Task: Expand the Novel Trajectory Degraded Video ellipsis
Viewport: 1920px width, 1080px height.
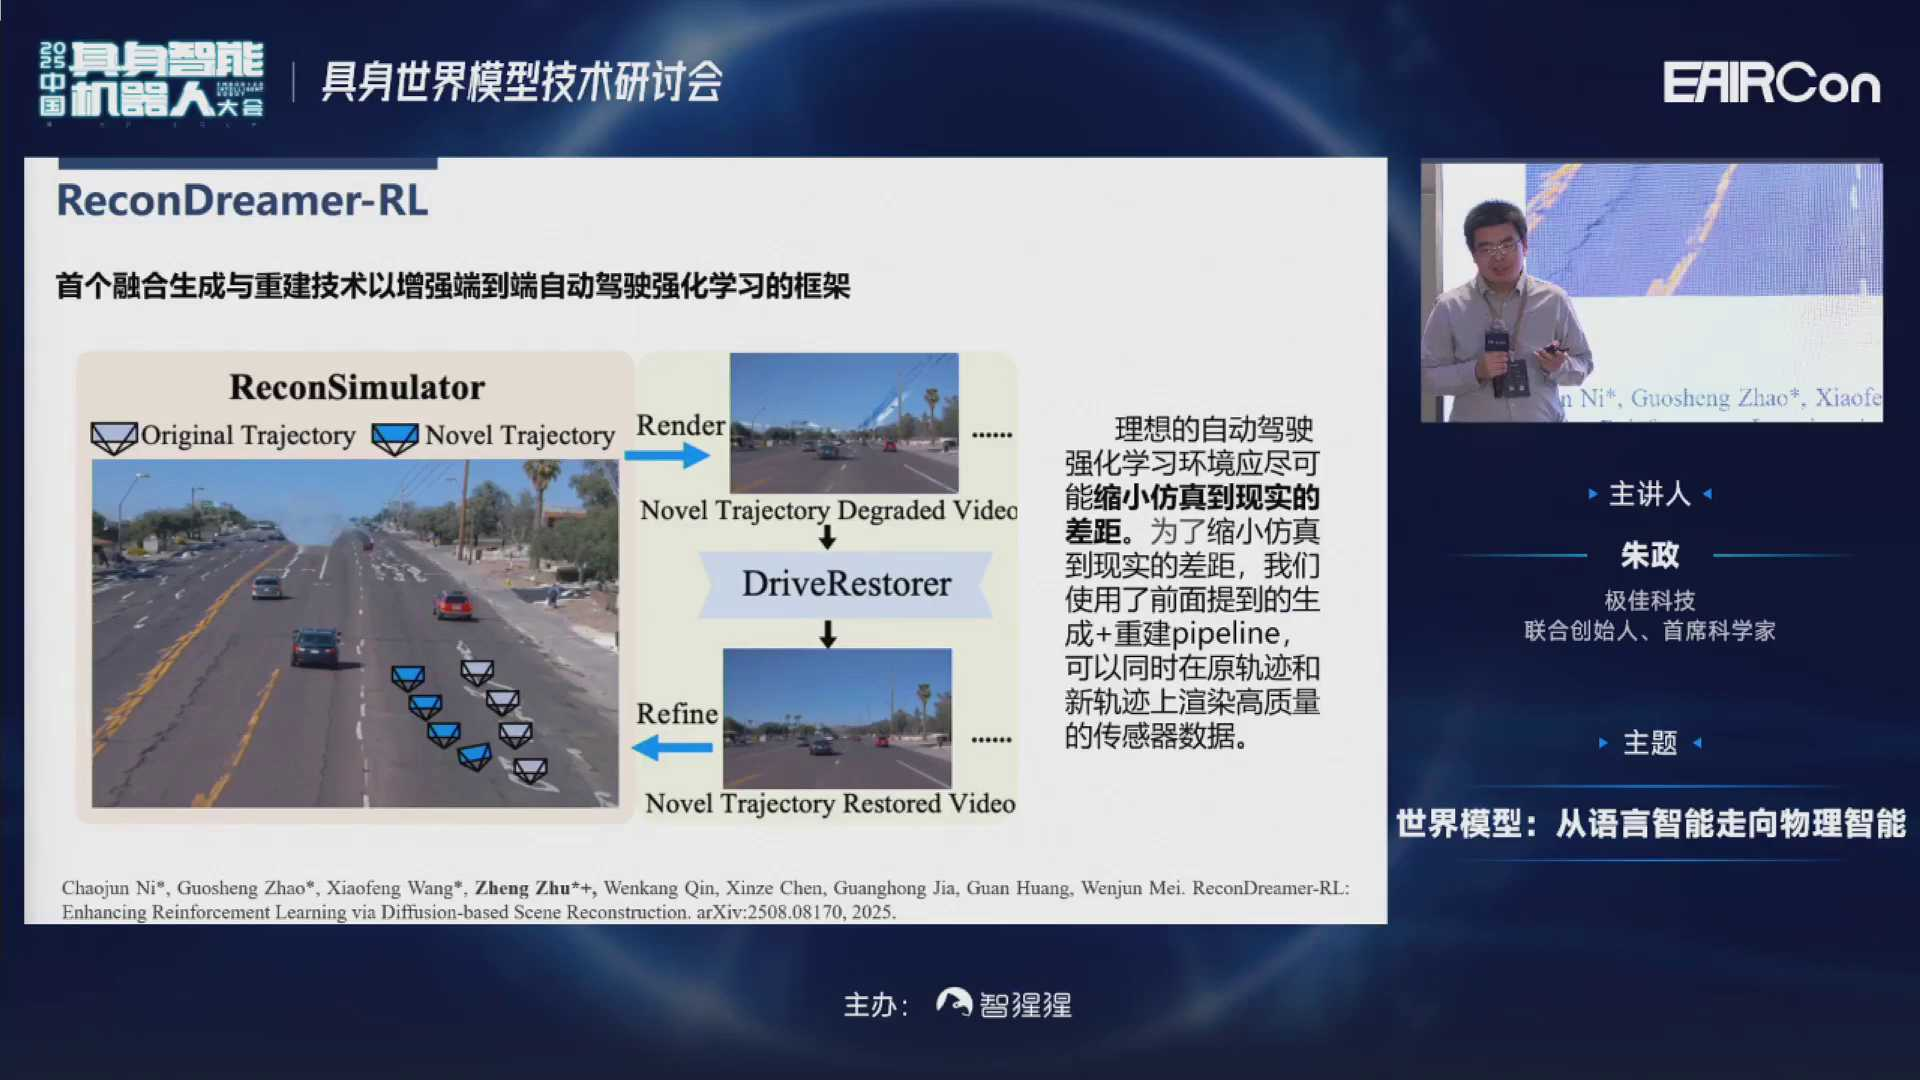Action: pyautogui.click(x=991, y=433)
